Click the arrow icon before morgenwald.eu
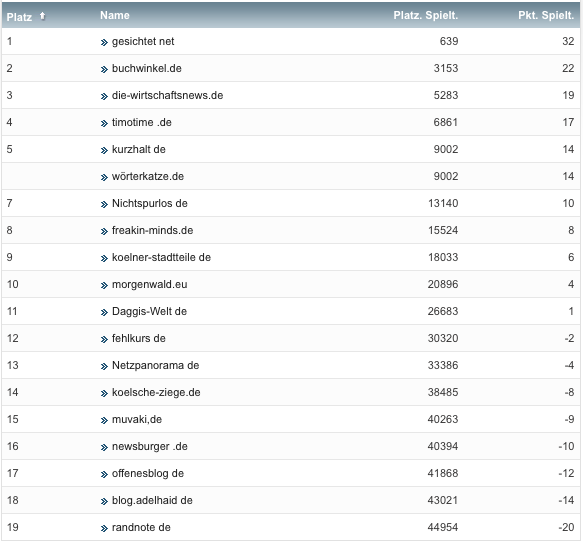The width and height of the screenshot is (583, 542). click(104, 285)
